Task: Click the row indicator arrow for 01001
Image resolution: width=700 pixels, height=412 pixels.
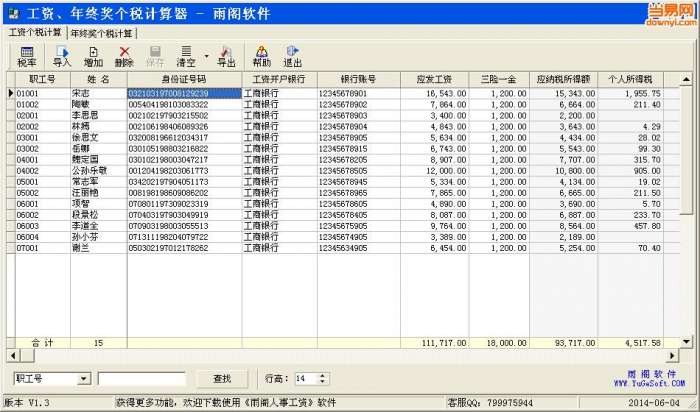Action: click(x=11, y=93)
